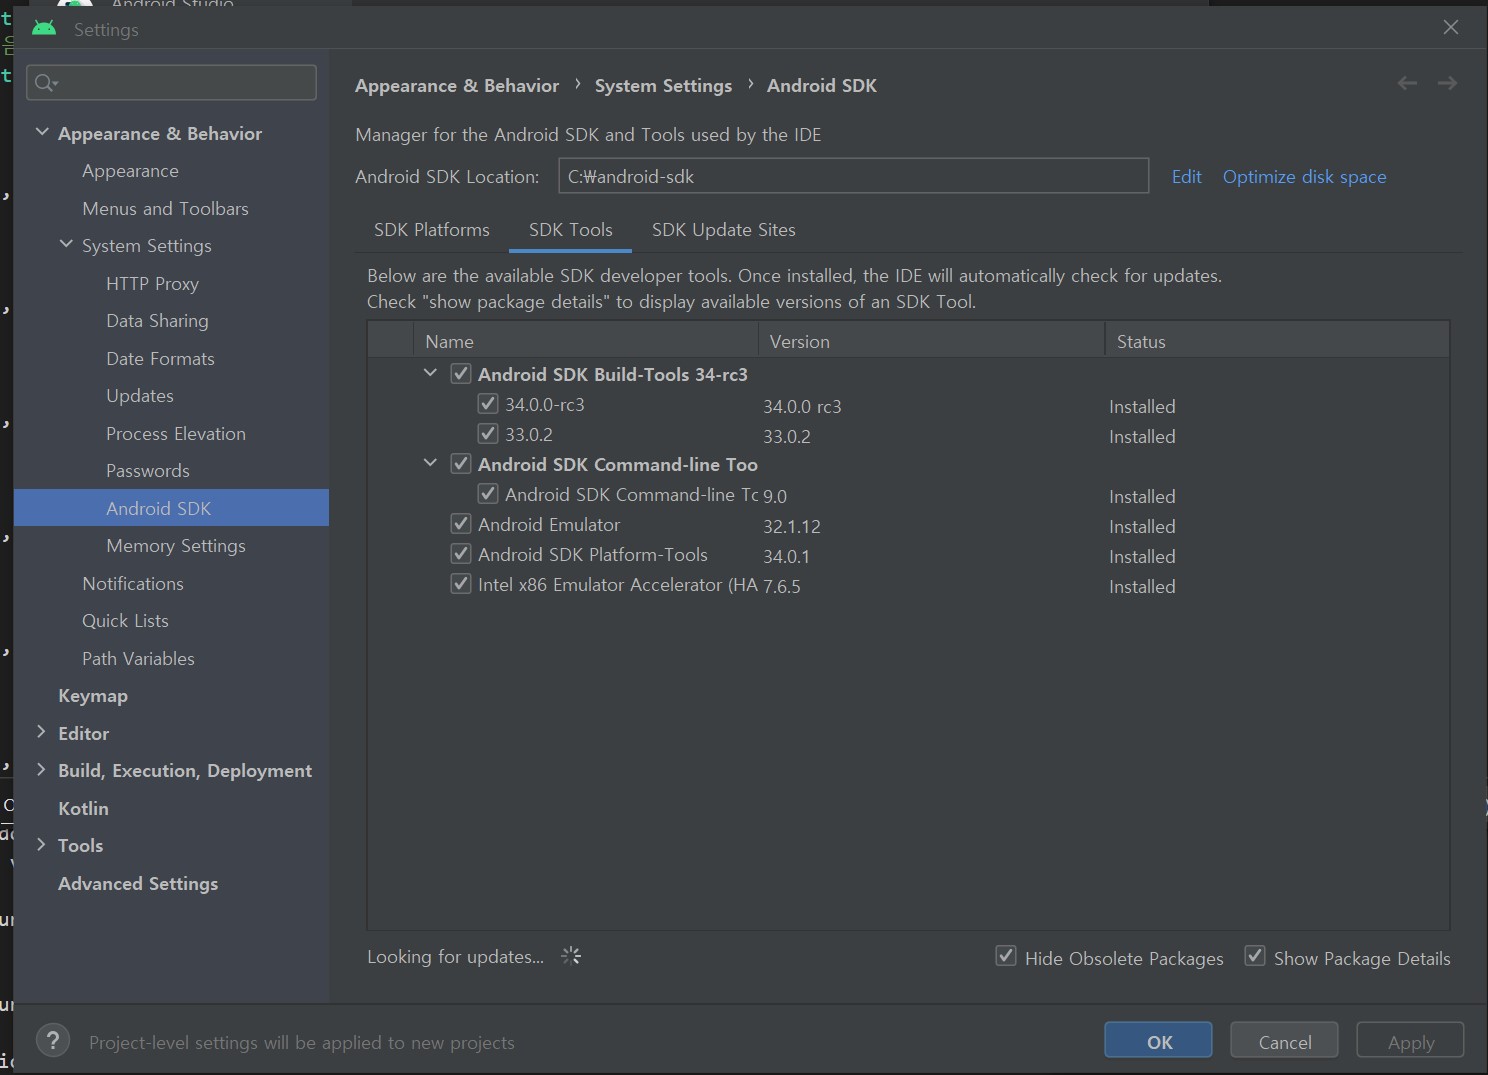Uncheck Intel x86 Emulator Accelerator checkbox

pyautogui.click(x=461, y=584)
